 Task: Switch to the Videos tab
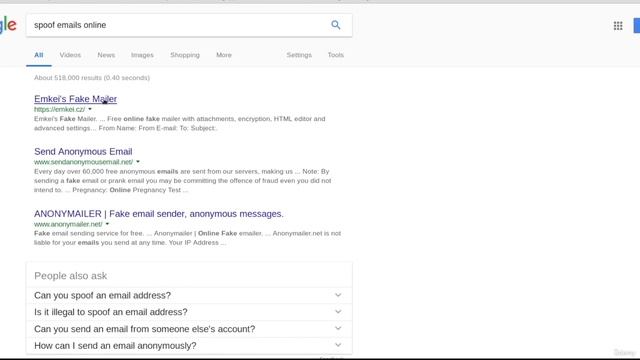tap(70, 55)
